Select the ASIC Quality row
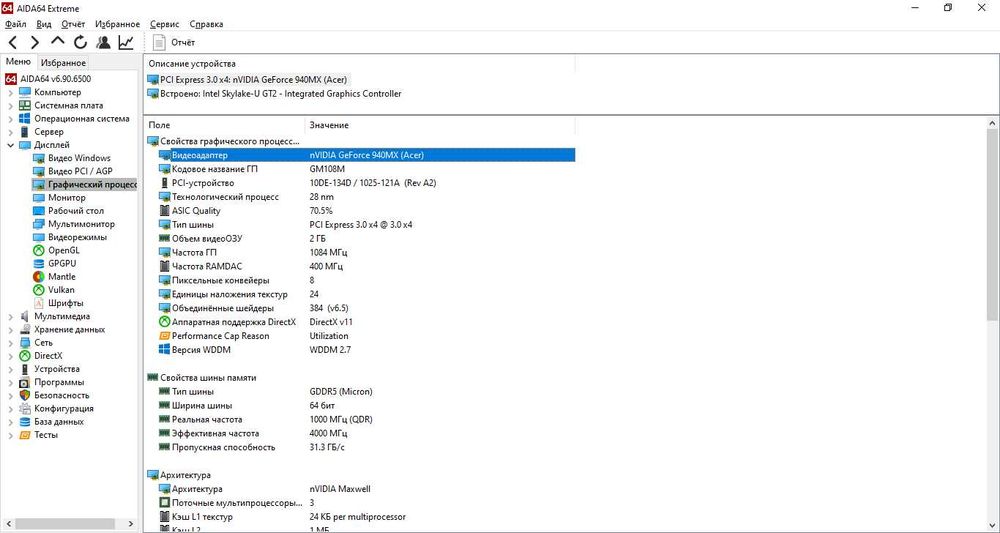This screenshot has height=533, width=1000. pyautogui.click(x=360, y=210)
